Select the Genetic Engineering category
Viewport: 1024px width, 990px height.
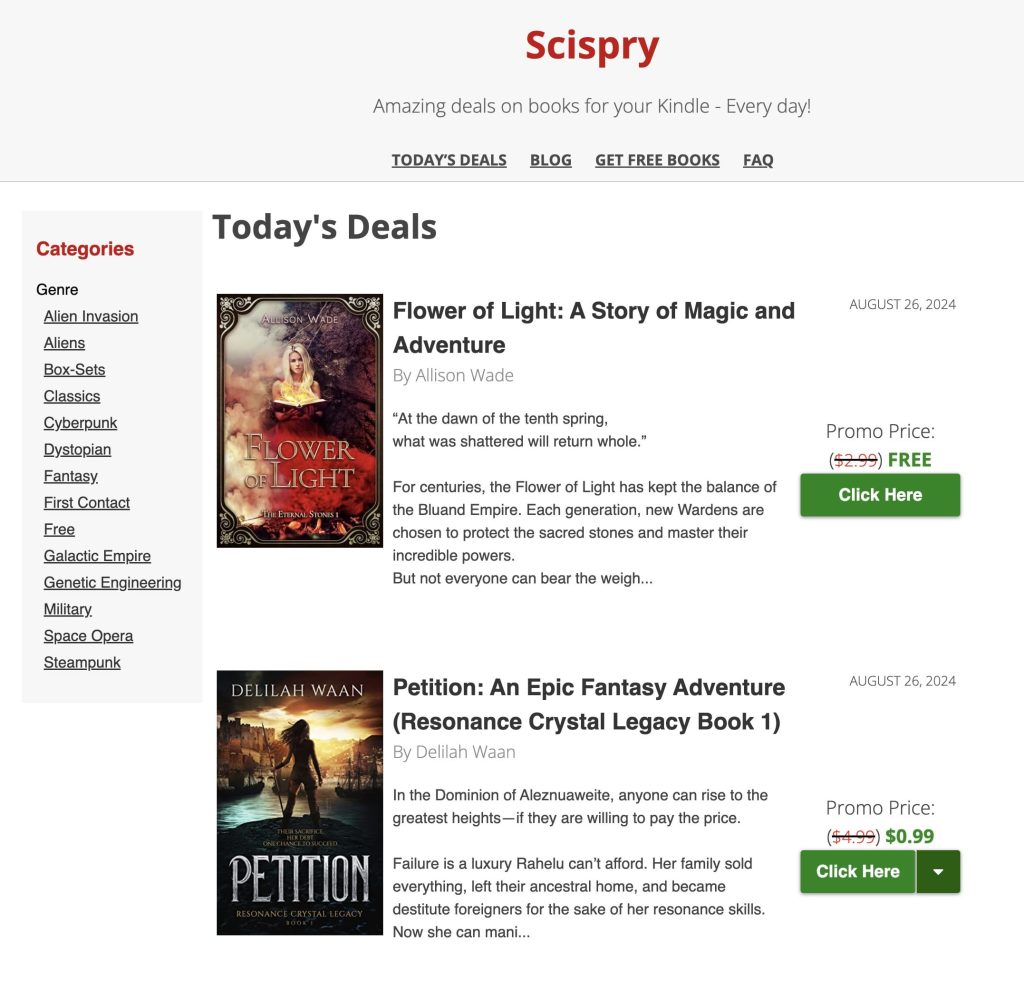click(112, 582)
